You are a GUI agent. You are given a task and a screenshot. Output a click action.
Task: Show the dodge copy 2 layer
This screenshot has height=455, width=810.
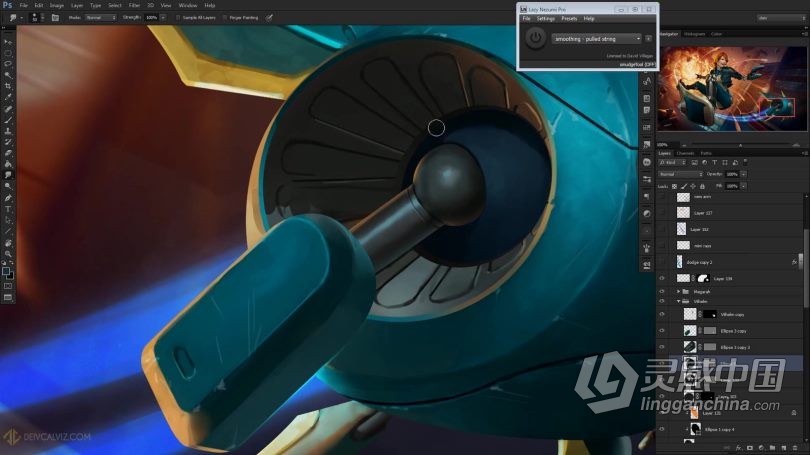tap(662, 262)
